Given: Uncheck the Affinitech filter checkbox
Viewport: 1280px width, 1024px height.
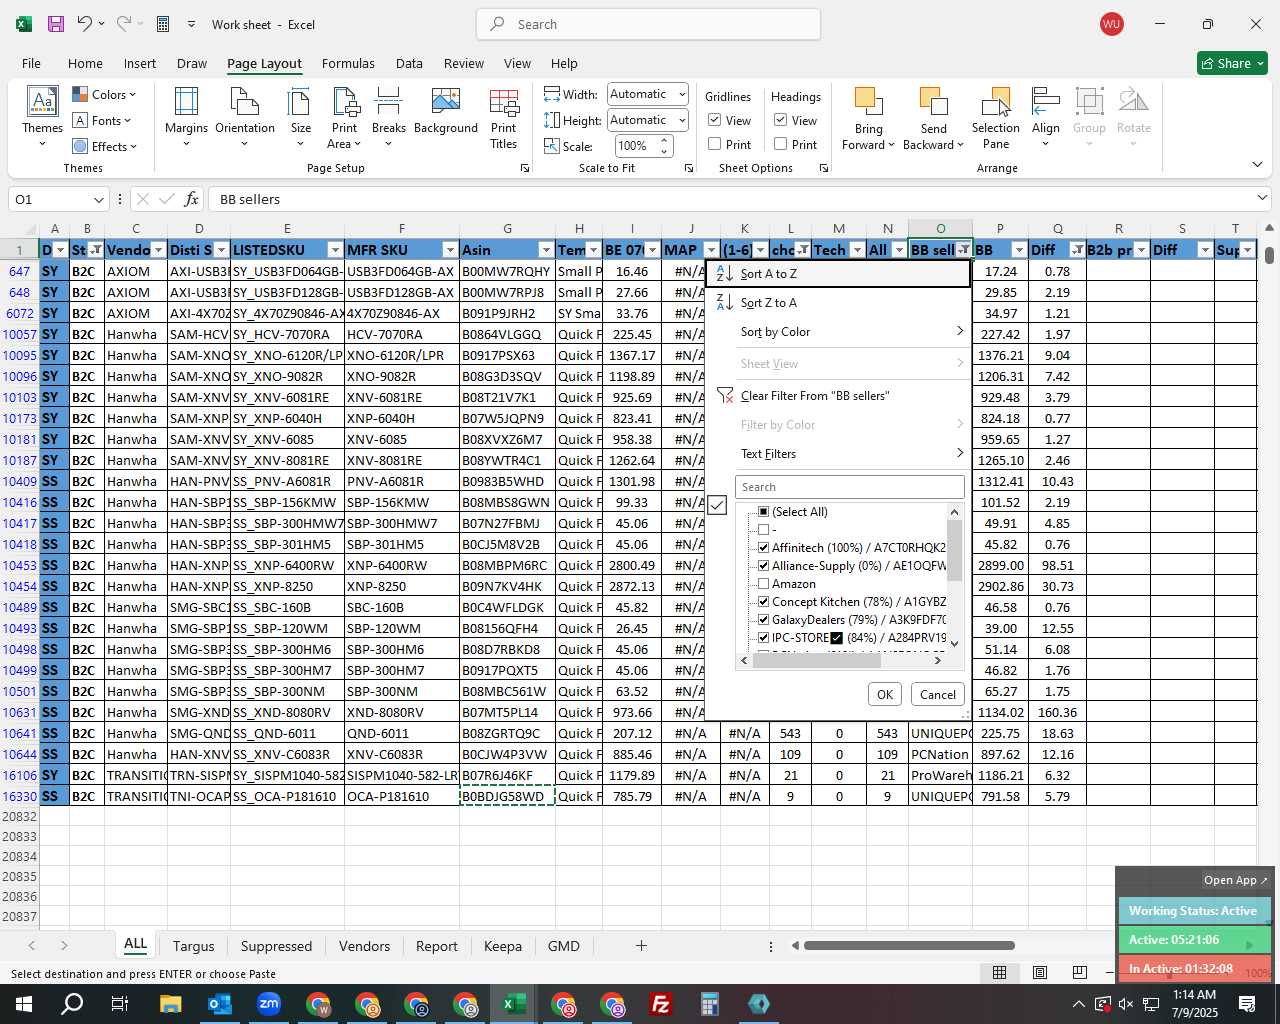Looking at the screenshot, I should pos(764,548).
